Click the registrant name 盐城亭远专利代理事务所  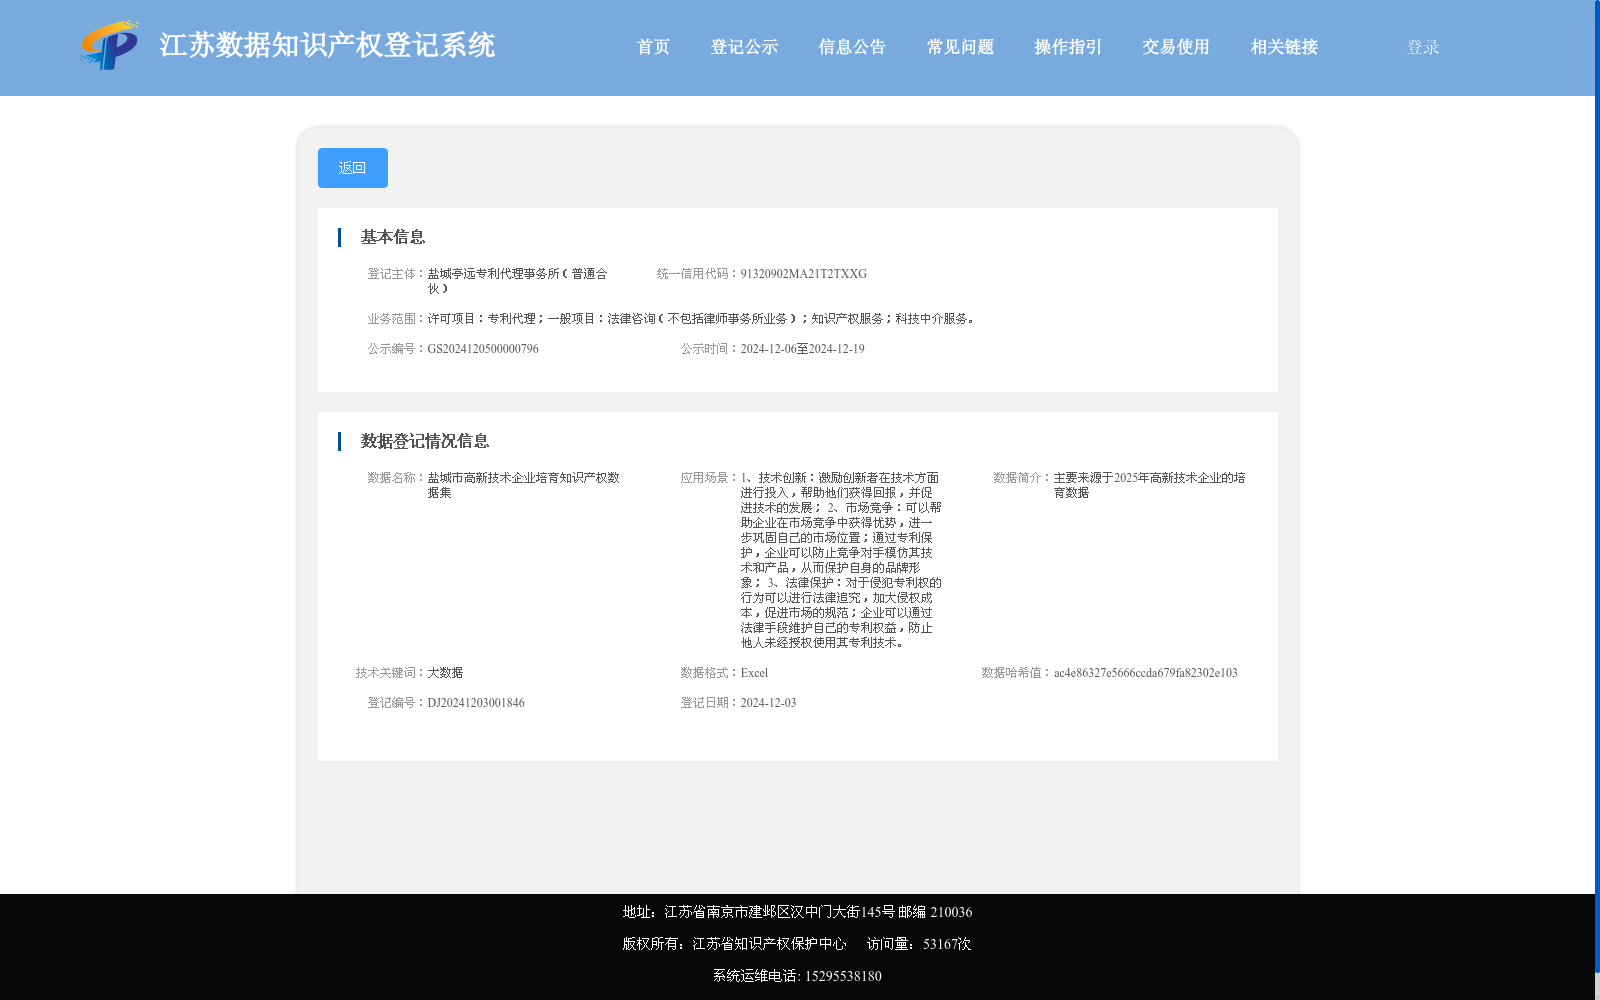[x=517, y=281]
